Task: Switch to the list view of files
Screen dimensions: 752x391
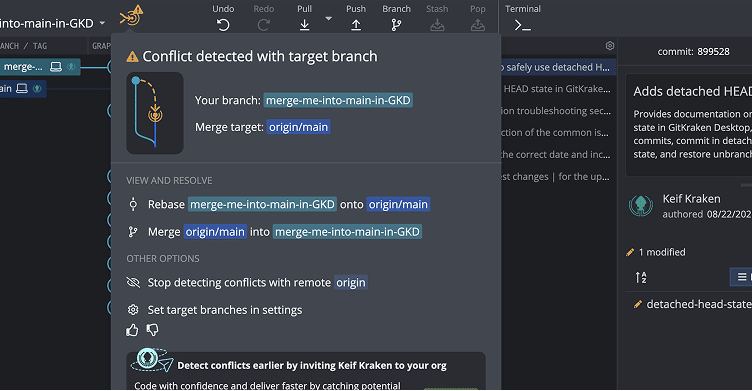Action: pyautogui.click(x=741, y=277)
